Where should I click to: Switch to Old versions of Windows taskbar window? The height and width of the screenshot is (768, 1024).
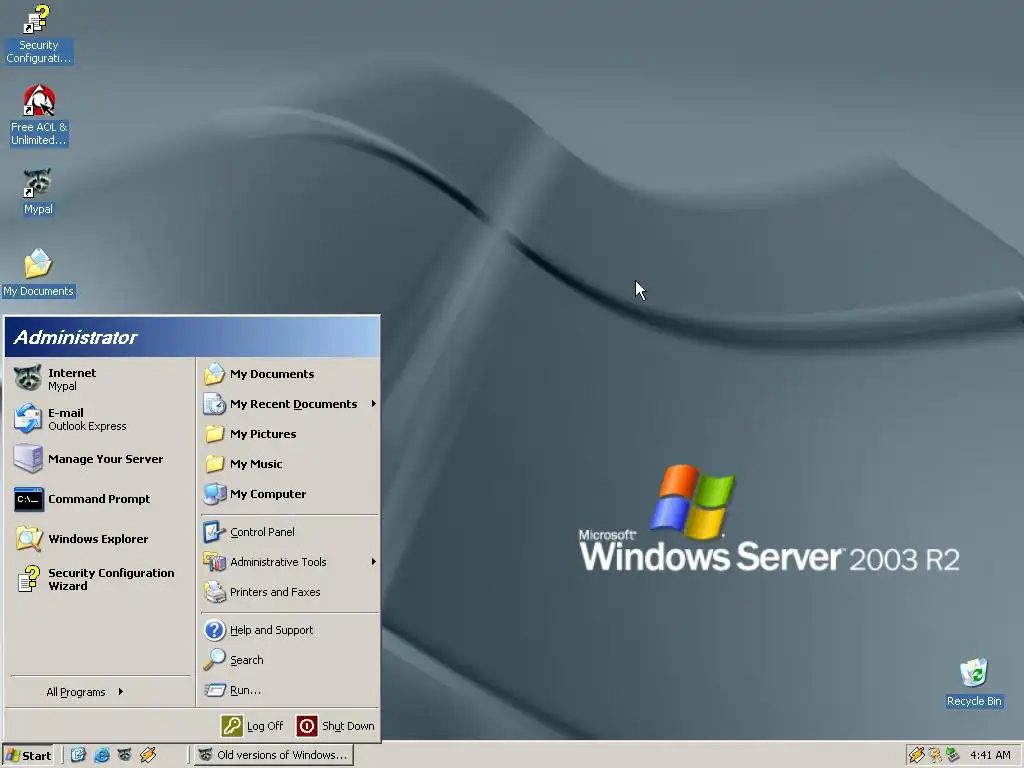274,755
